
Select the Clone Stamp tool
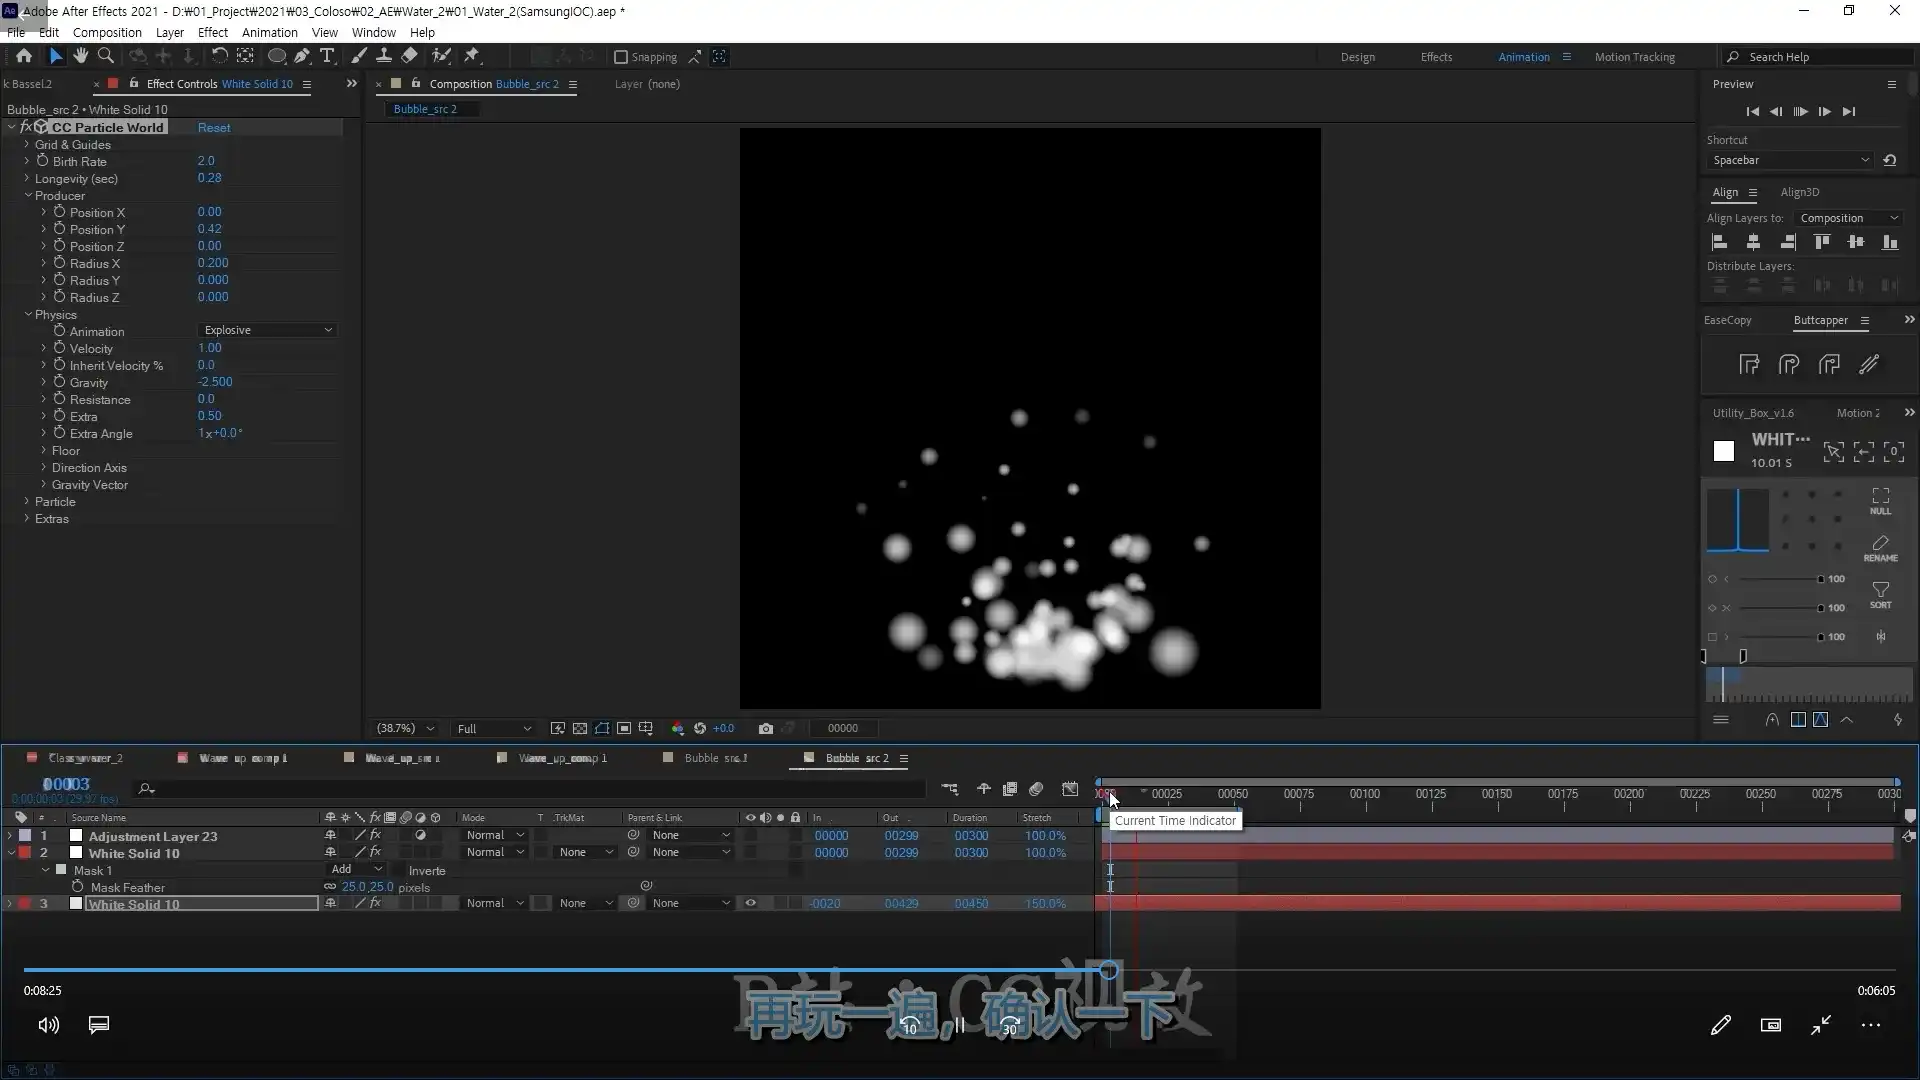pos(384,56)
